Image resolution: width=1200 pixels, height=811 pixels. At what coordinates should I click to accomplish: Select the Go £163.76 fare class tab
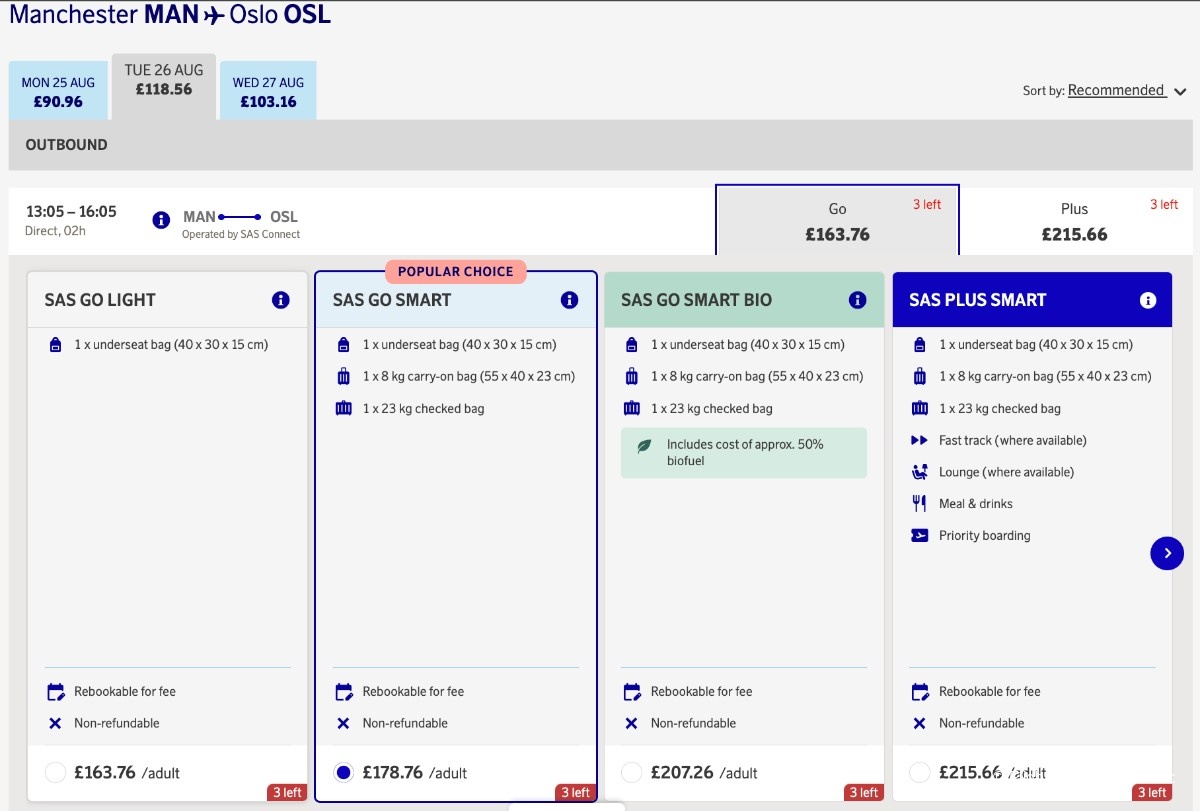click(x=838, y=220)
